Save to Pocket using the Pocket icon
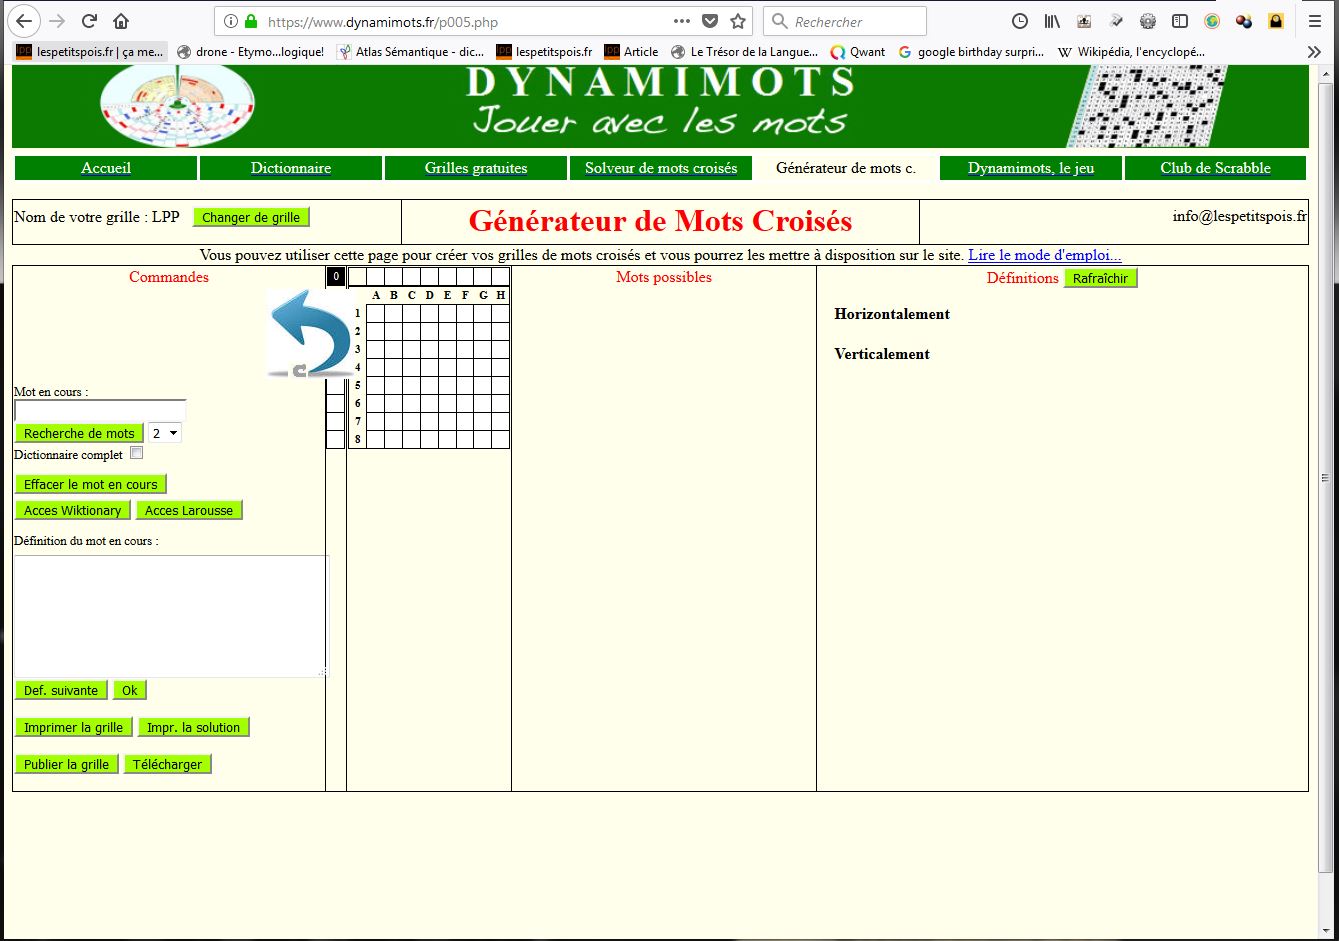 pos(709,21)
